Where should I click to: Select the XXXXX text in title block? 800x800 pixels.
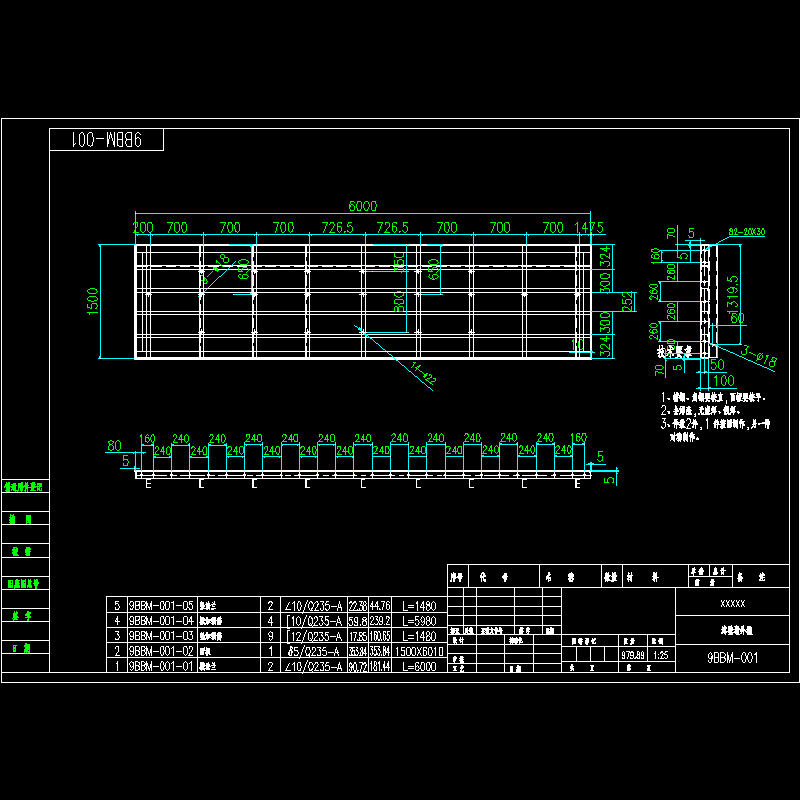click(733, 605)
